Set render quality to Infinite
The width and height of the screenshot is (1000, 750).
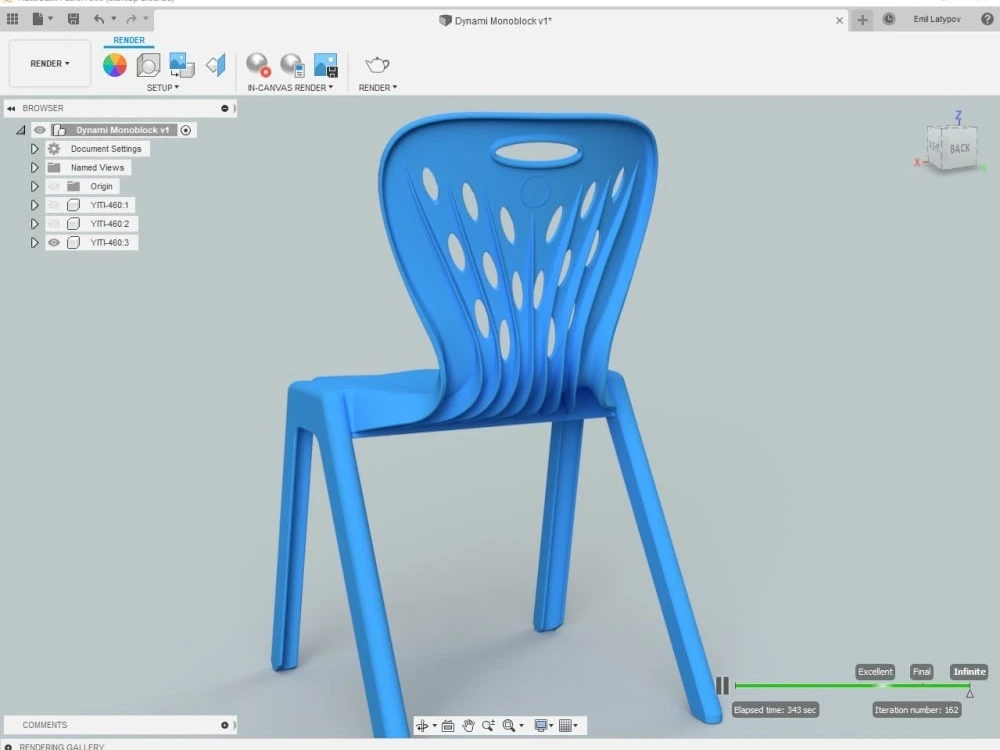click(x=969, y=672)
